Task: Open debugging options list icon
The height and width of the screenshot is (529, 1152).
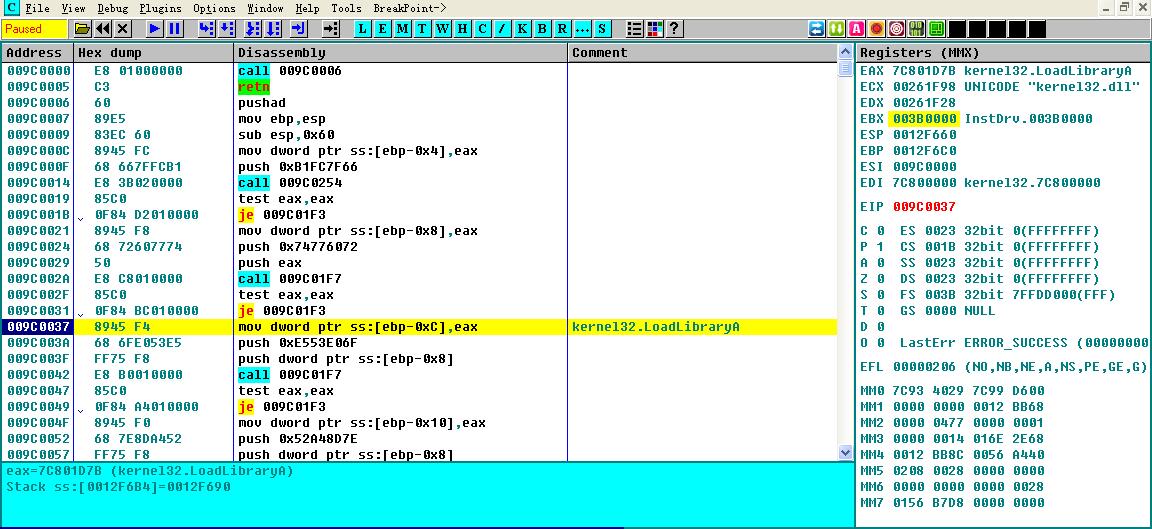Action: (x=635, y=29)
